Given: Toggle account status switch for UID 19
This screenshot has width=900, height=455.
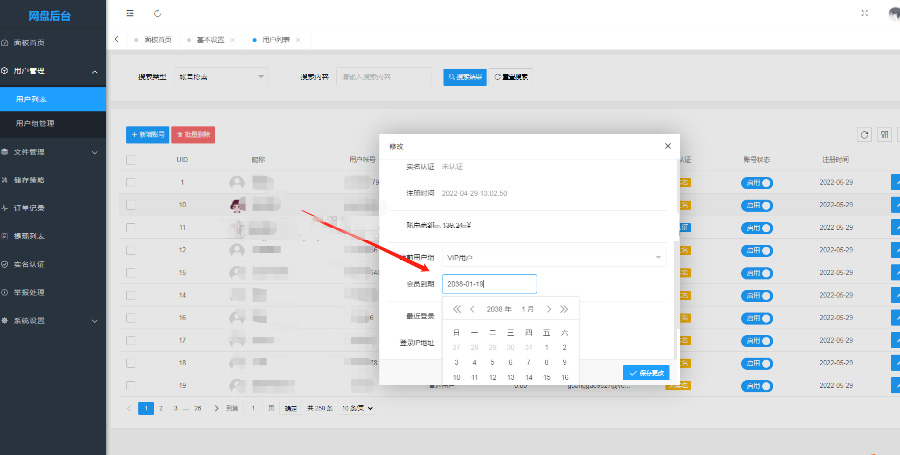Looking at the screenshot, I should click(x=757, y=386).
